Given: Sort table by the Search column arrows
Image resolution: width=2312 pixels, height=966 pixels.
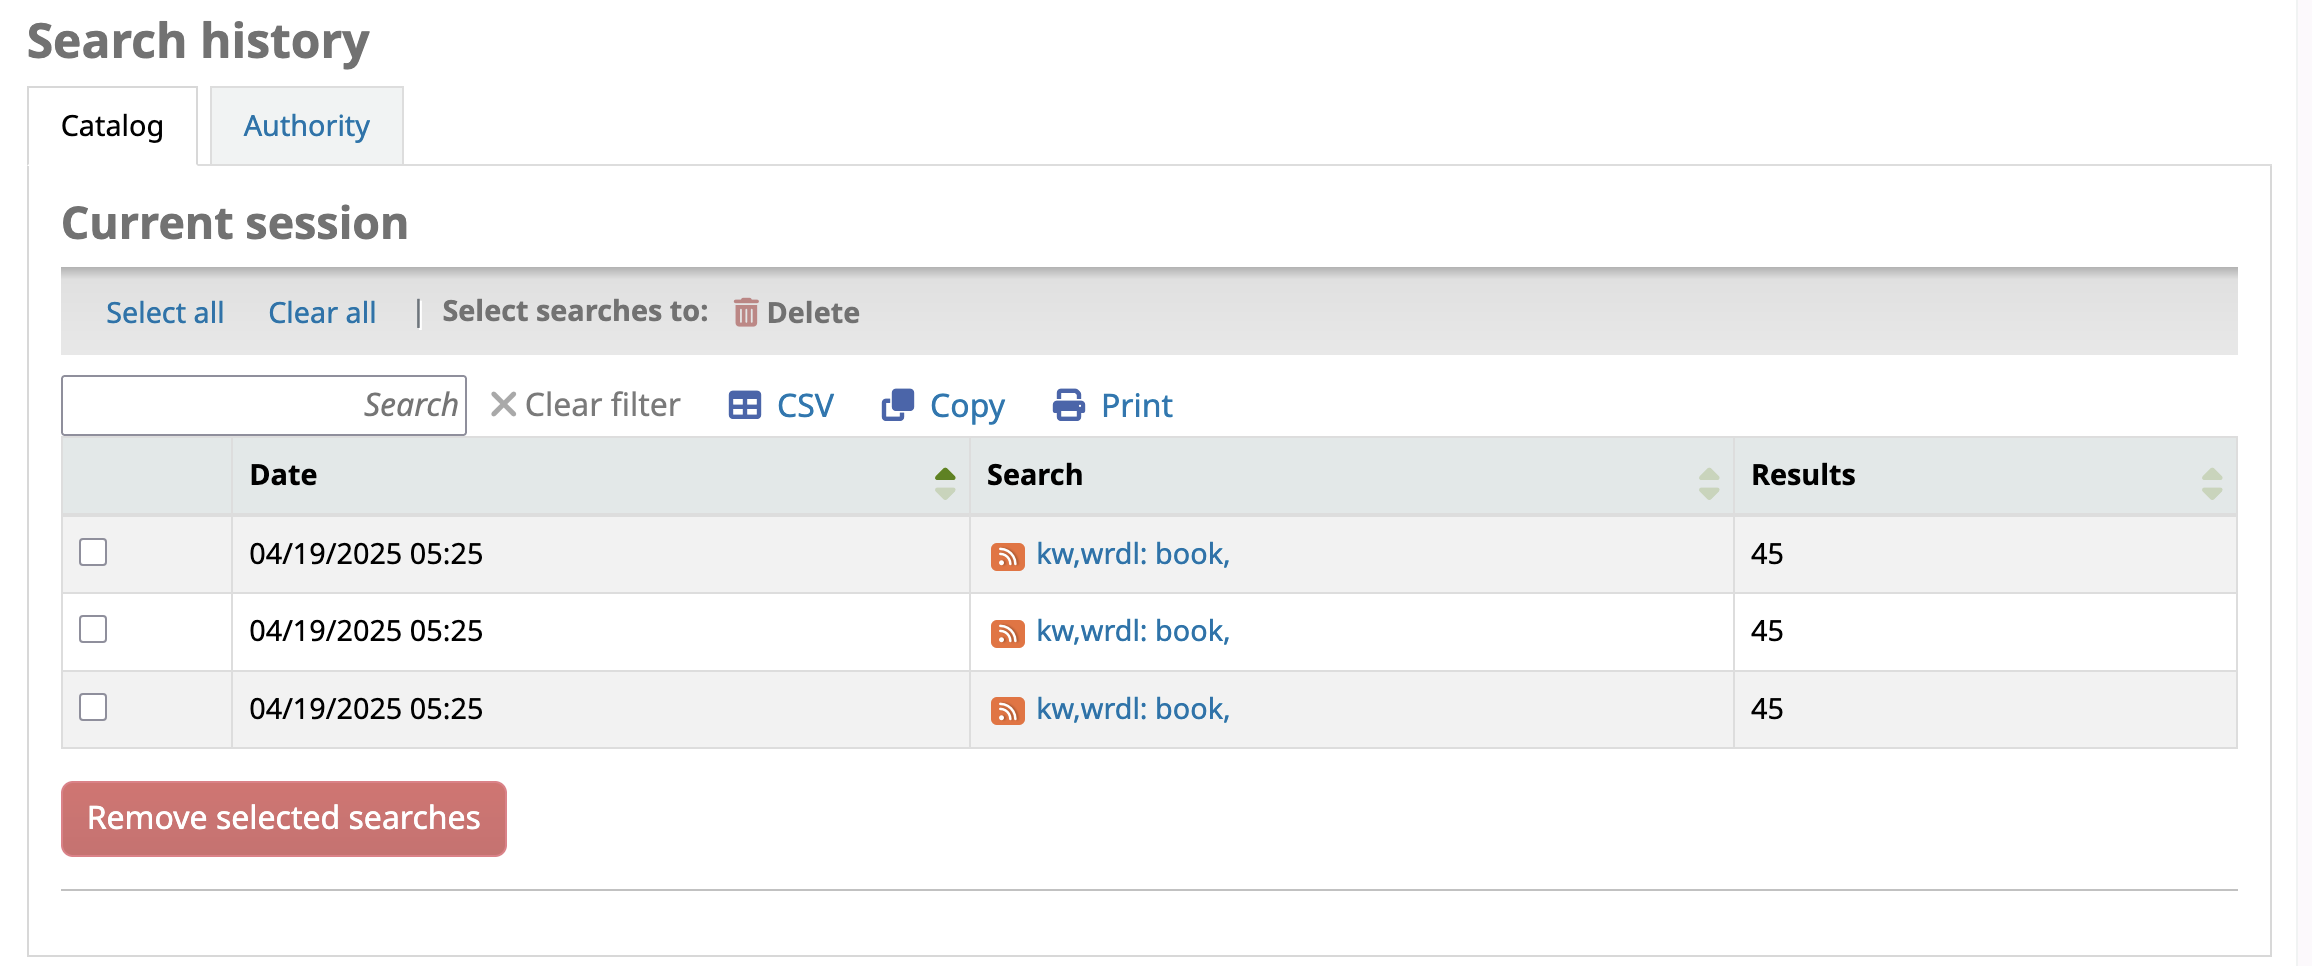Looking at the screenshot, I should [x=1708, y=483].
